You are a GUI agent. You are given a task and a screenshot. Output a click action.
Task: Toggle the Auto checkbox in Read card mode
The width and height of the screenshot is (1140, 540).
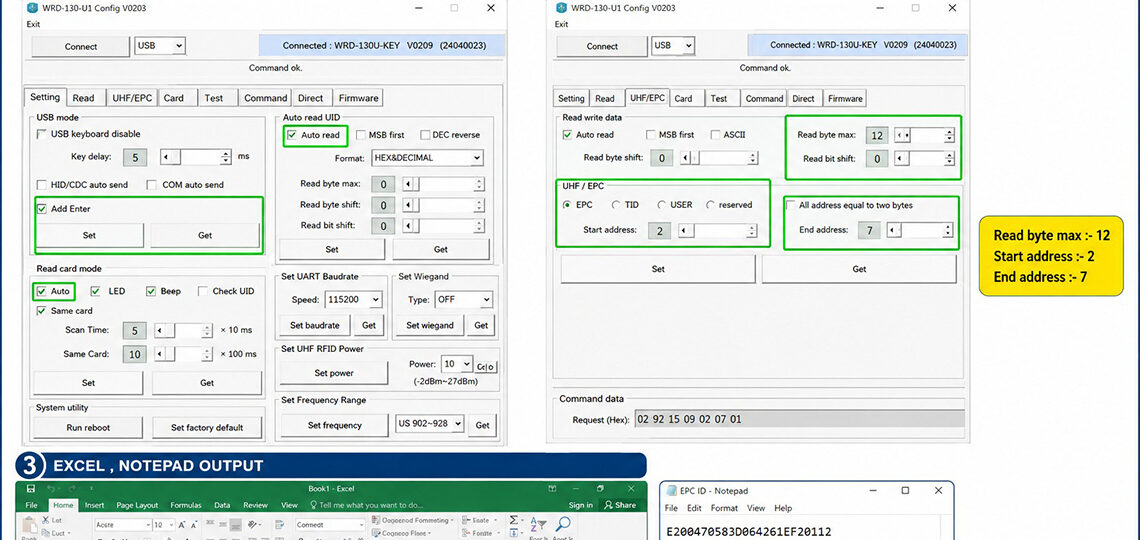[41, 291]
